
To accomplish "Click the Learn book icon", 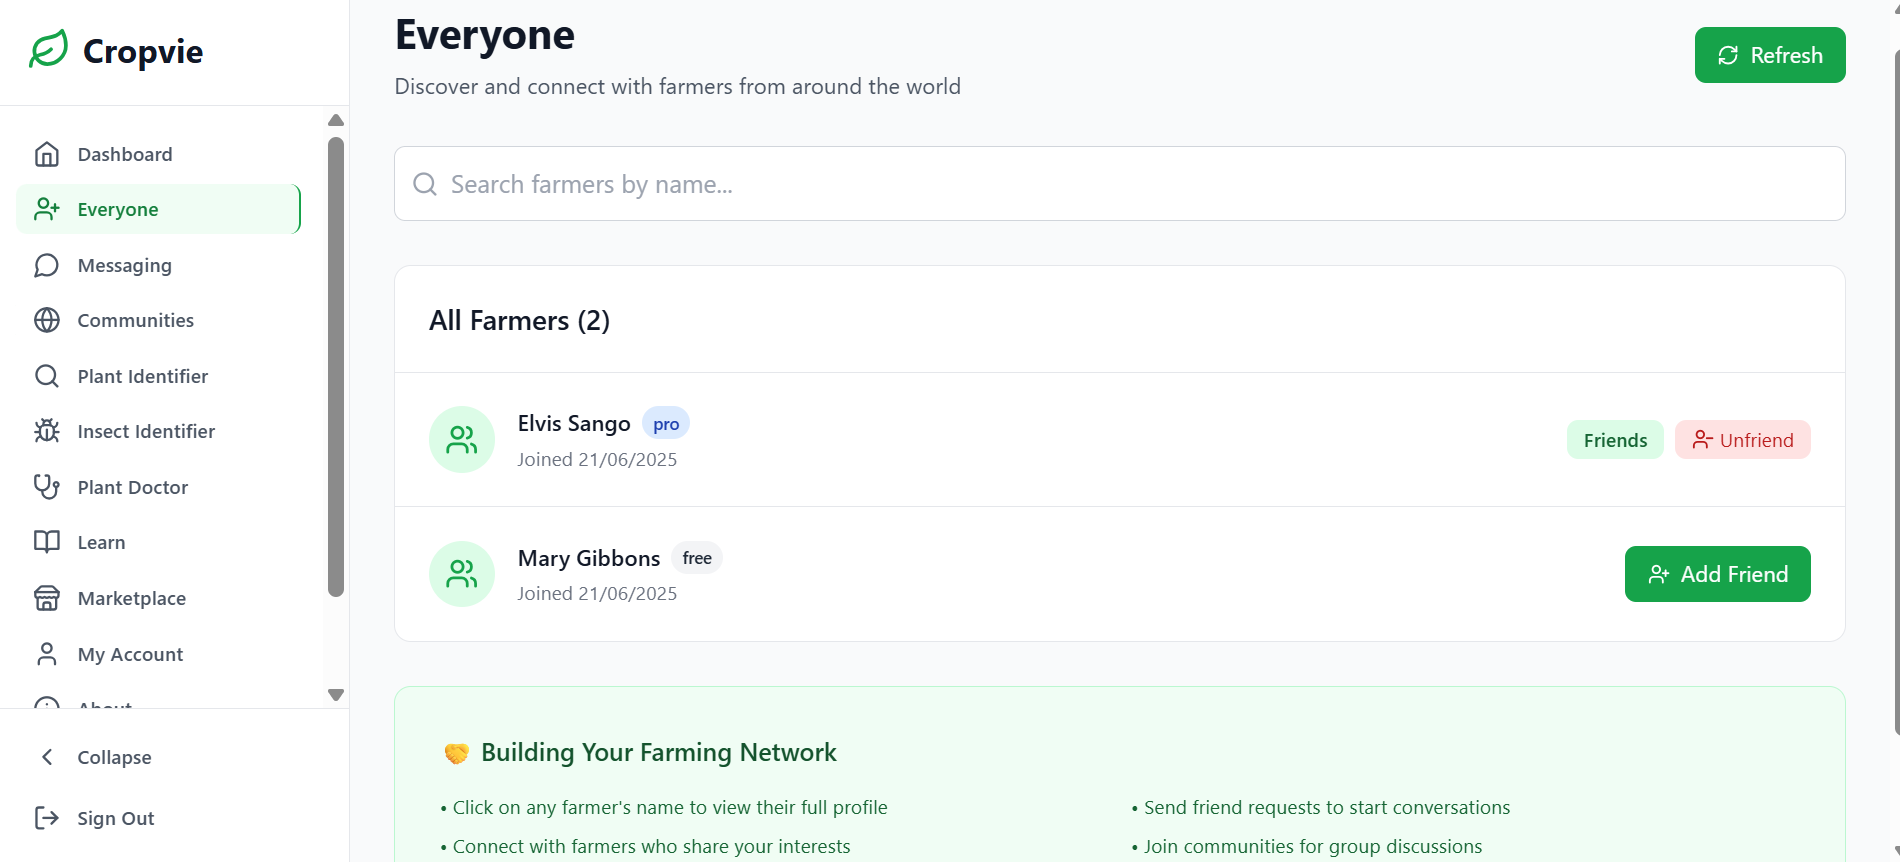I will pos(47,542).
